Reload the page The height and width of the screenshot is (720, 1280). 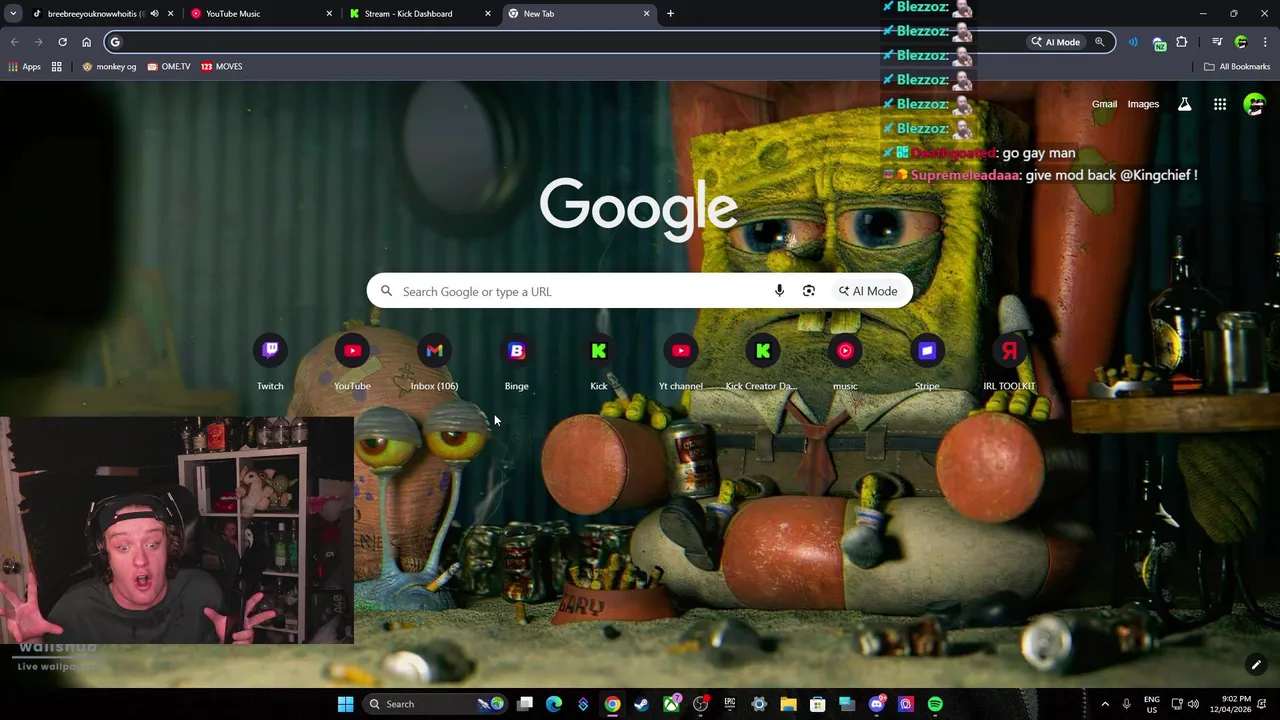click(x=62, y=42)
